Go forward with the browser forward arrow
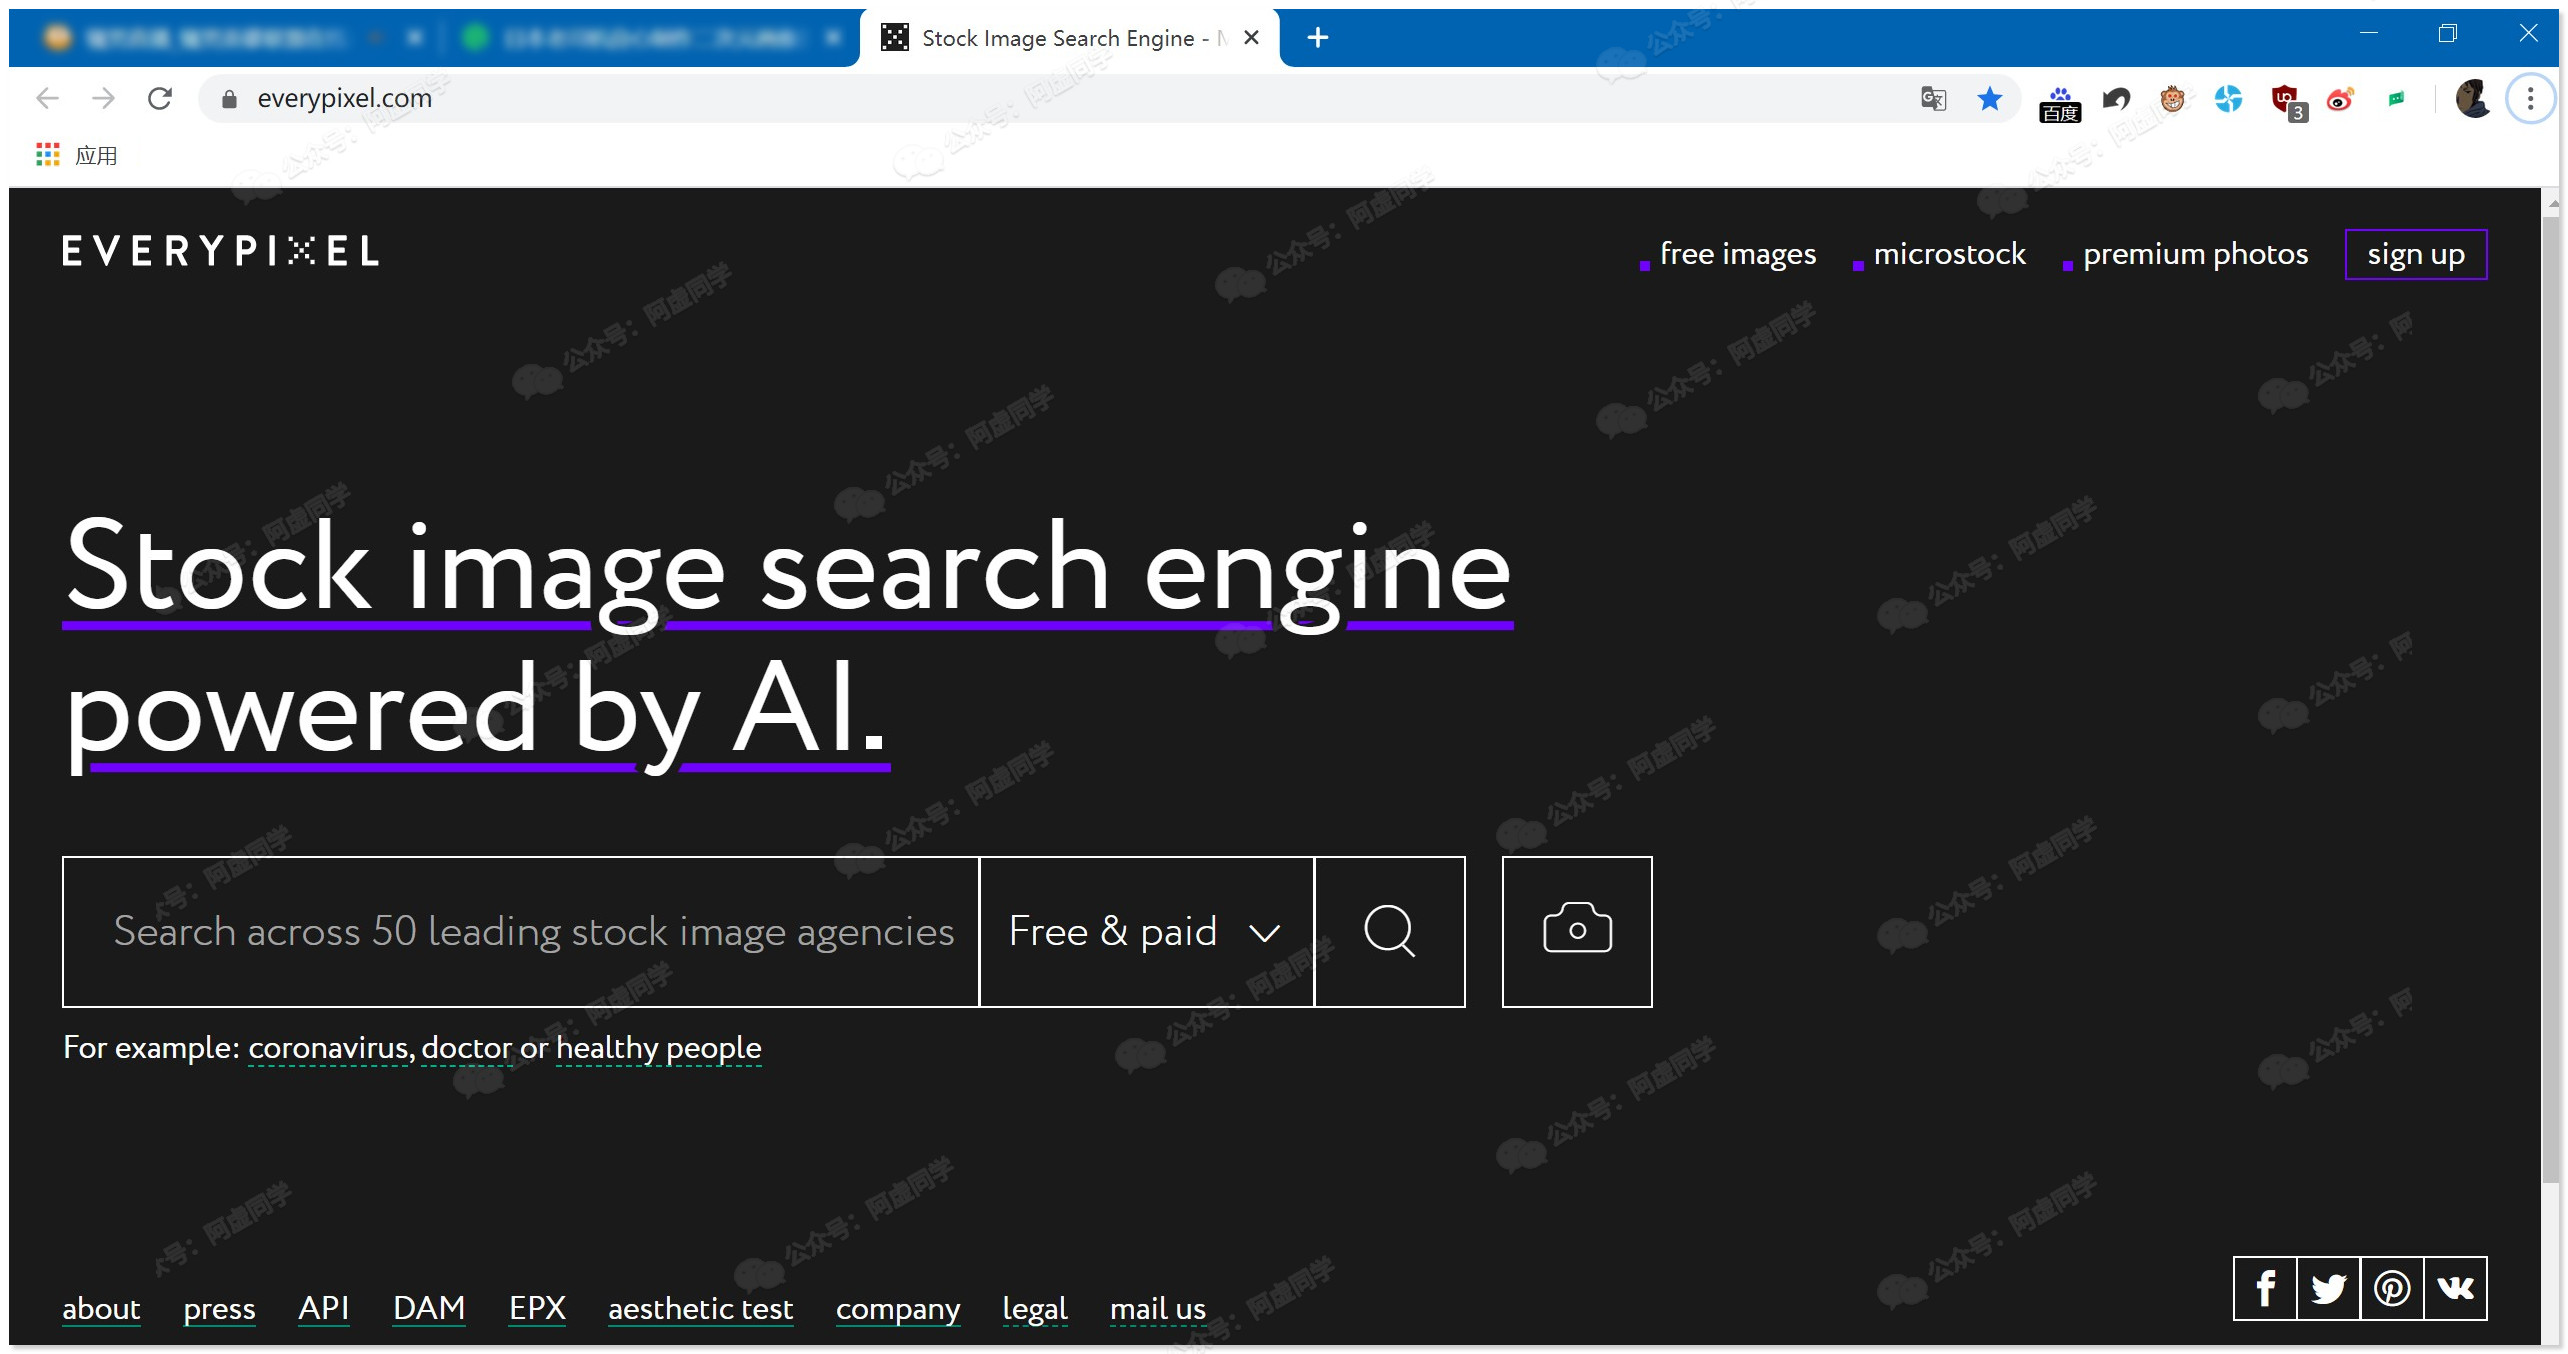2568x1354 pixels. pos(103,98)
